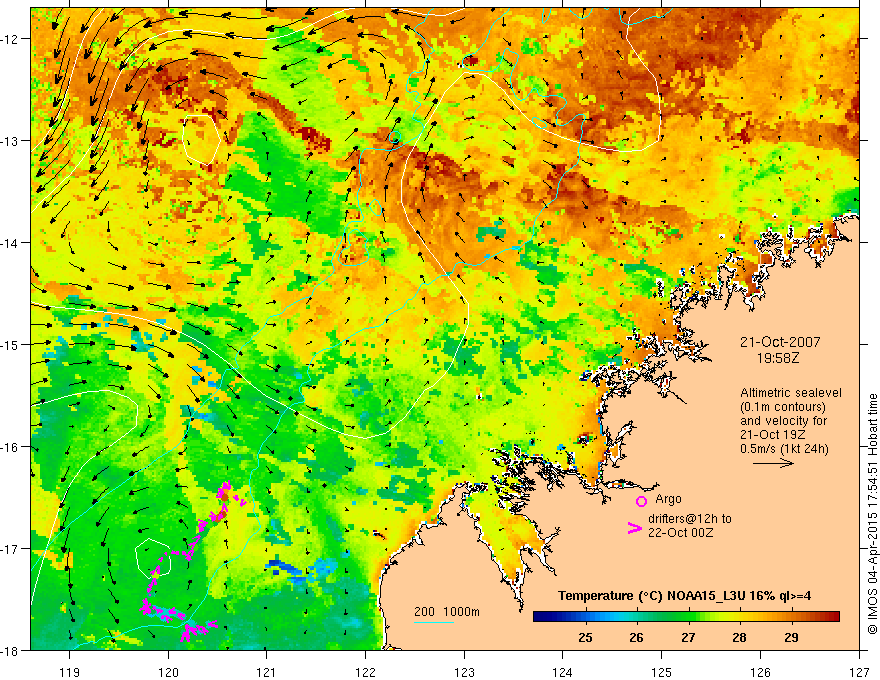Click the 'and velocity for' legend text
This screenshot has height=680, width=880.
(x=783, y=421)
